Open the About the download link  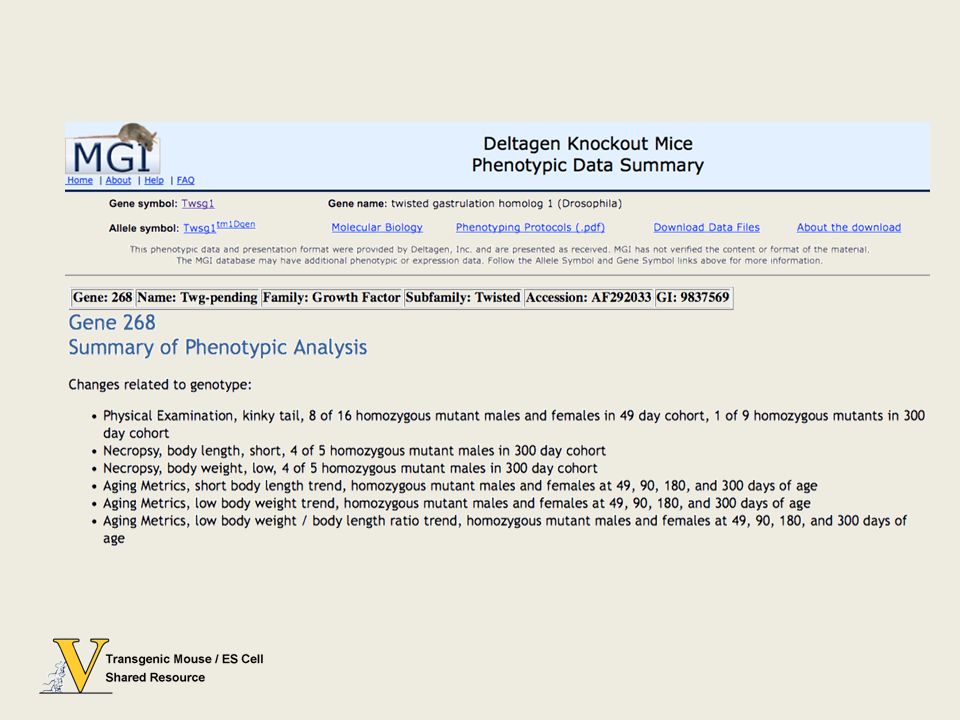pyautogui.click(x=849, y=227)
